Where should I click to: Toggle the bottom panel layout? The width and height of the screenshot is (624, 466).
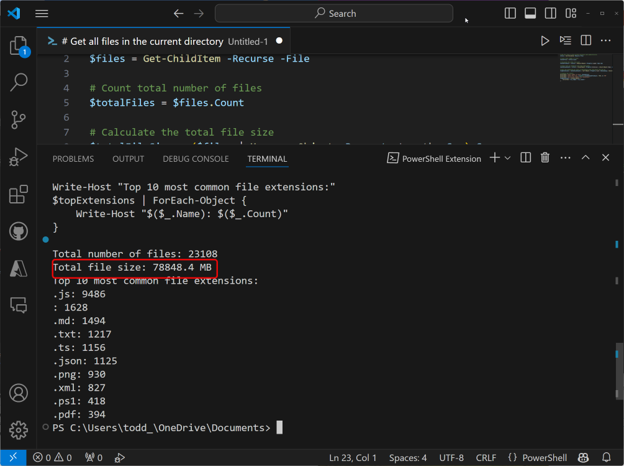[530, 14]
